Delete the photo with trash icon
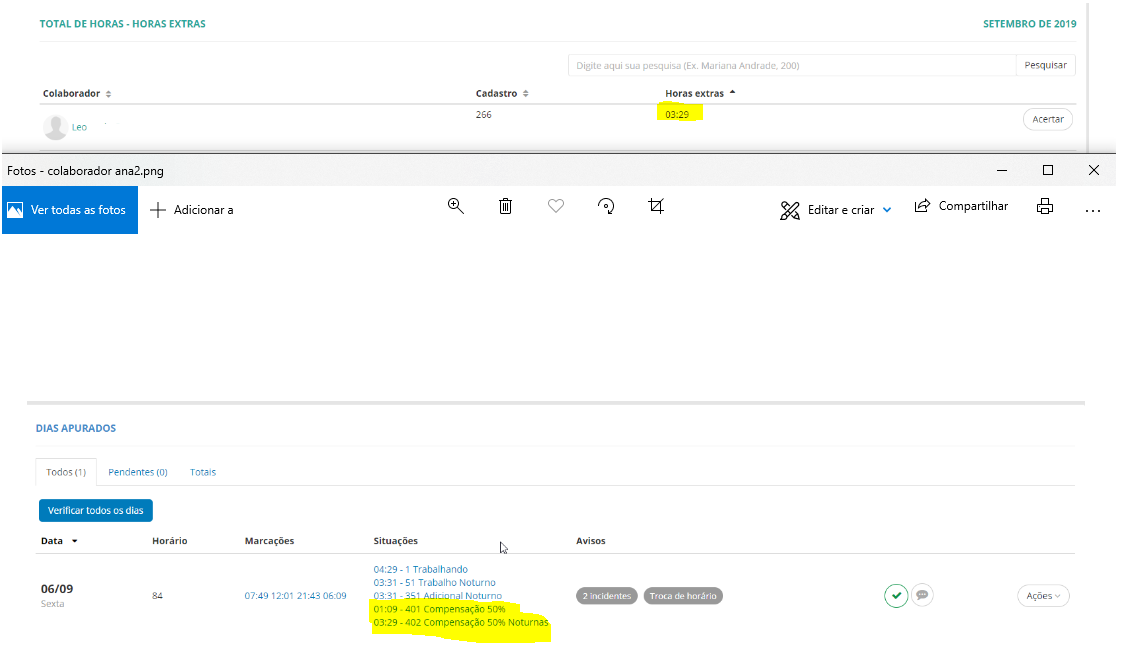 [506, 206]
